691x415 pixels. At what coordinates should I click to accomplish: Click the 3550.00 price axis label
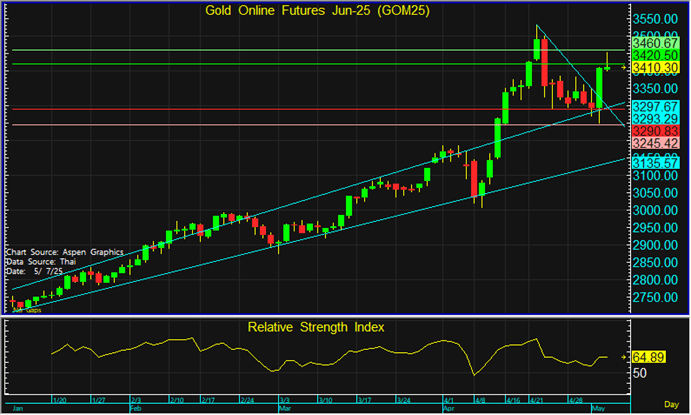(657, 19)
